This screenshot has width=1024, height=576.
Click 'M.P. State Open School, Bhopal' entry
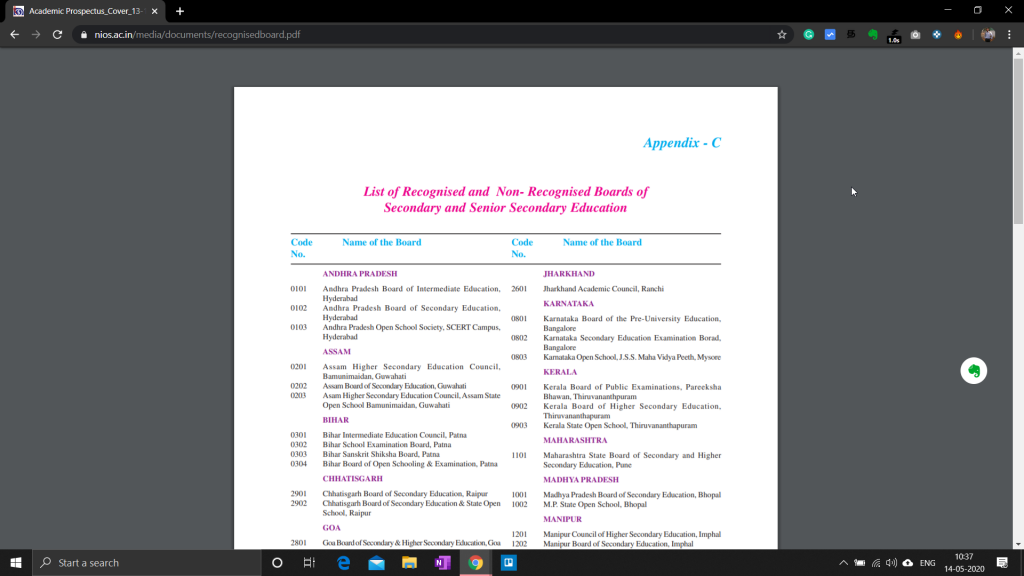coord(595,504)
